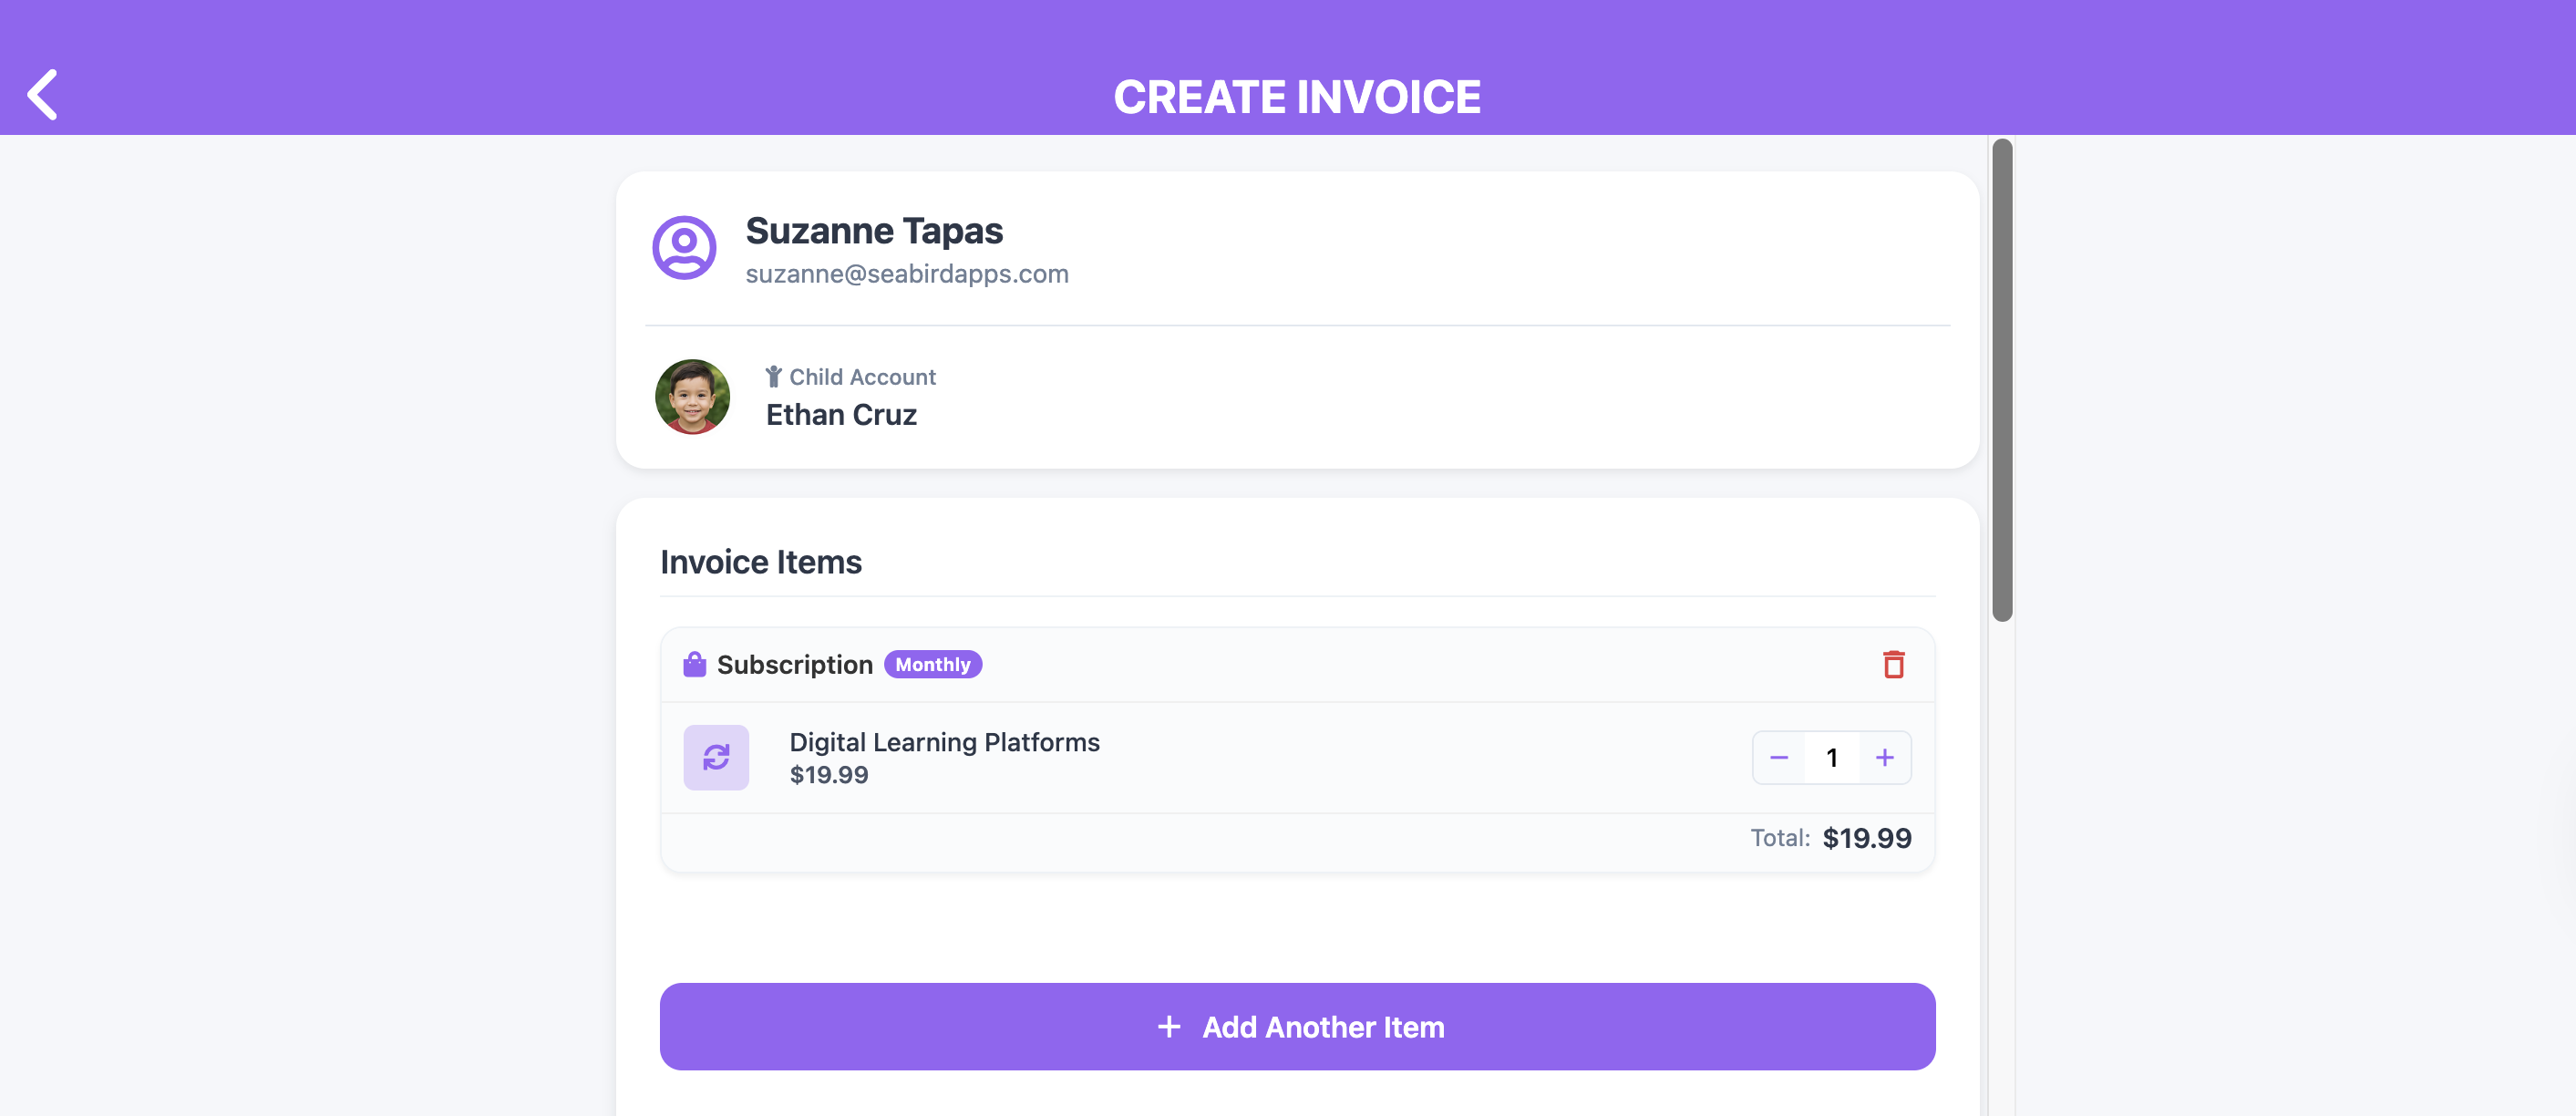Click the Digital Learning Platforms item name
2576x1116 pixels.
944,742
